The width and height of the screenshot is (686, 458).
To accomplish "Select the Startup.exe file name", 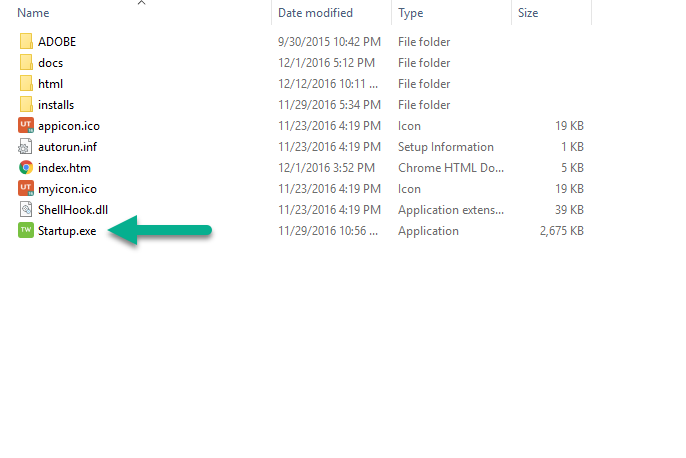I will point(67,231).
